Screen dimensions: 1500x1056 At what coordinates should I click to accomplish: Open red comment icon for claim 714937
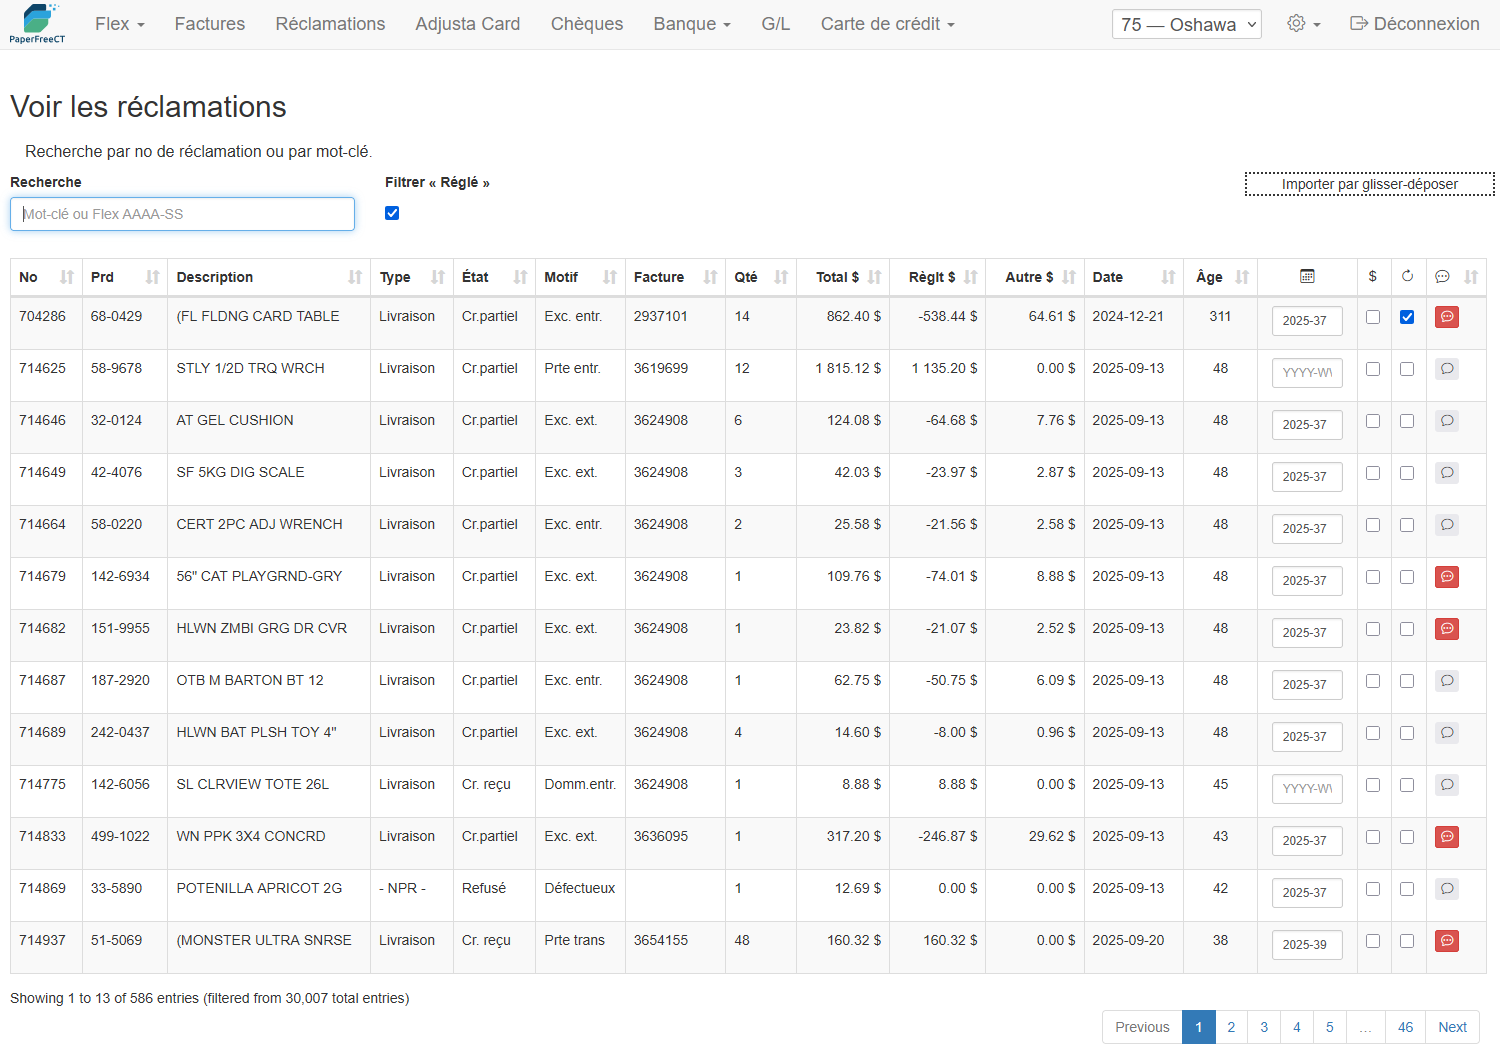[1446, 941]
